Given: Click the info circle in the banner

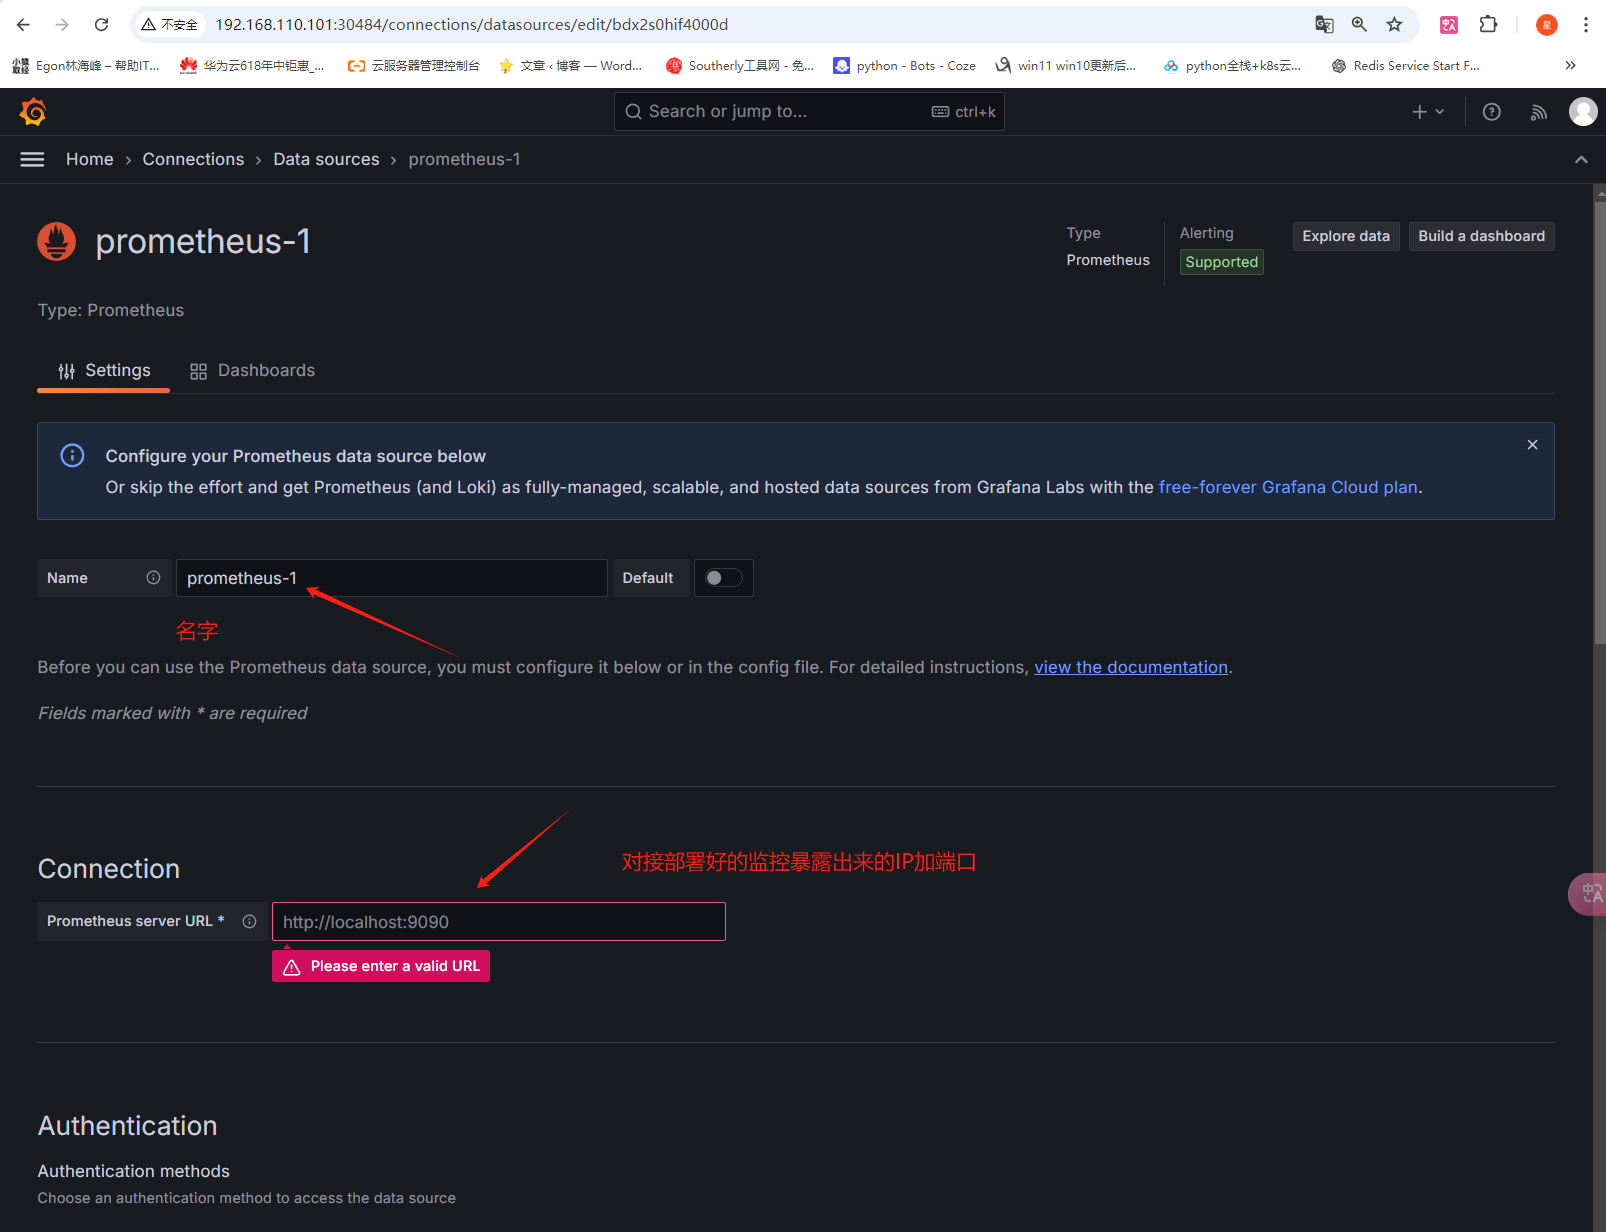Looking at the screenshot, I should point(72,456).
